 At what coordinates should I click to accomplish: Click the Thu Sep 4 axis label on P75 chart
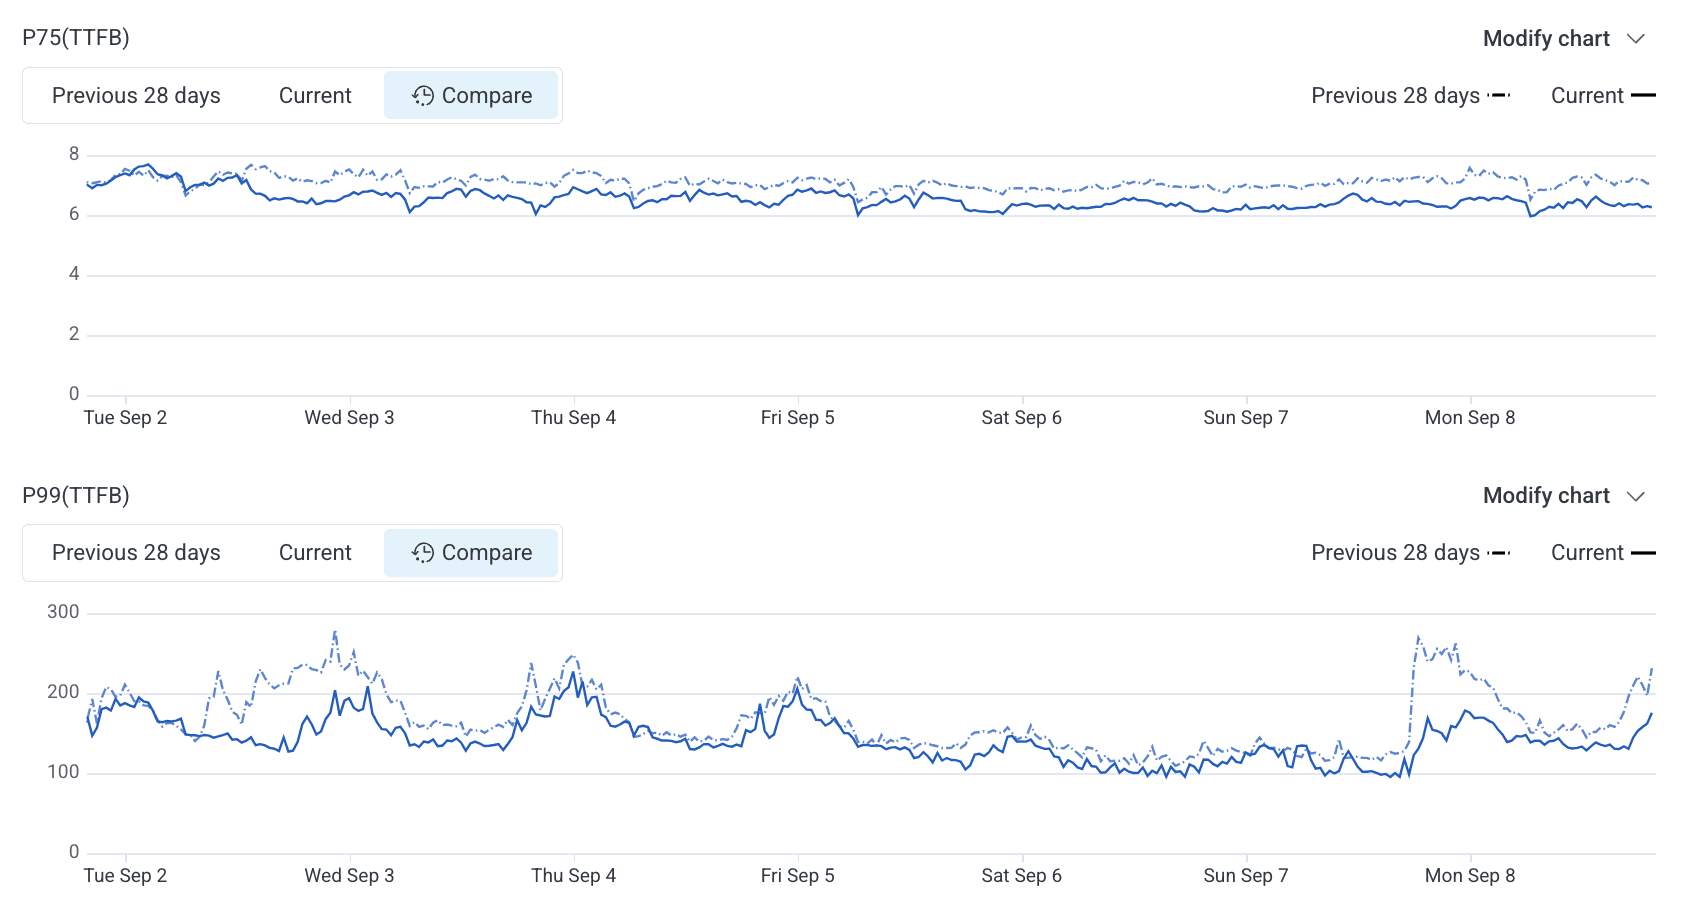(573, 418)
